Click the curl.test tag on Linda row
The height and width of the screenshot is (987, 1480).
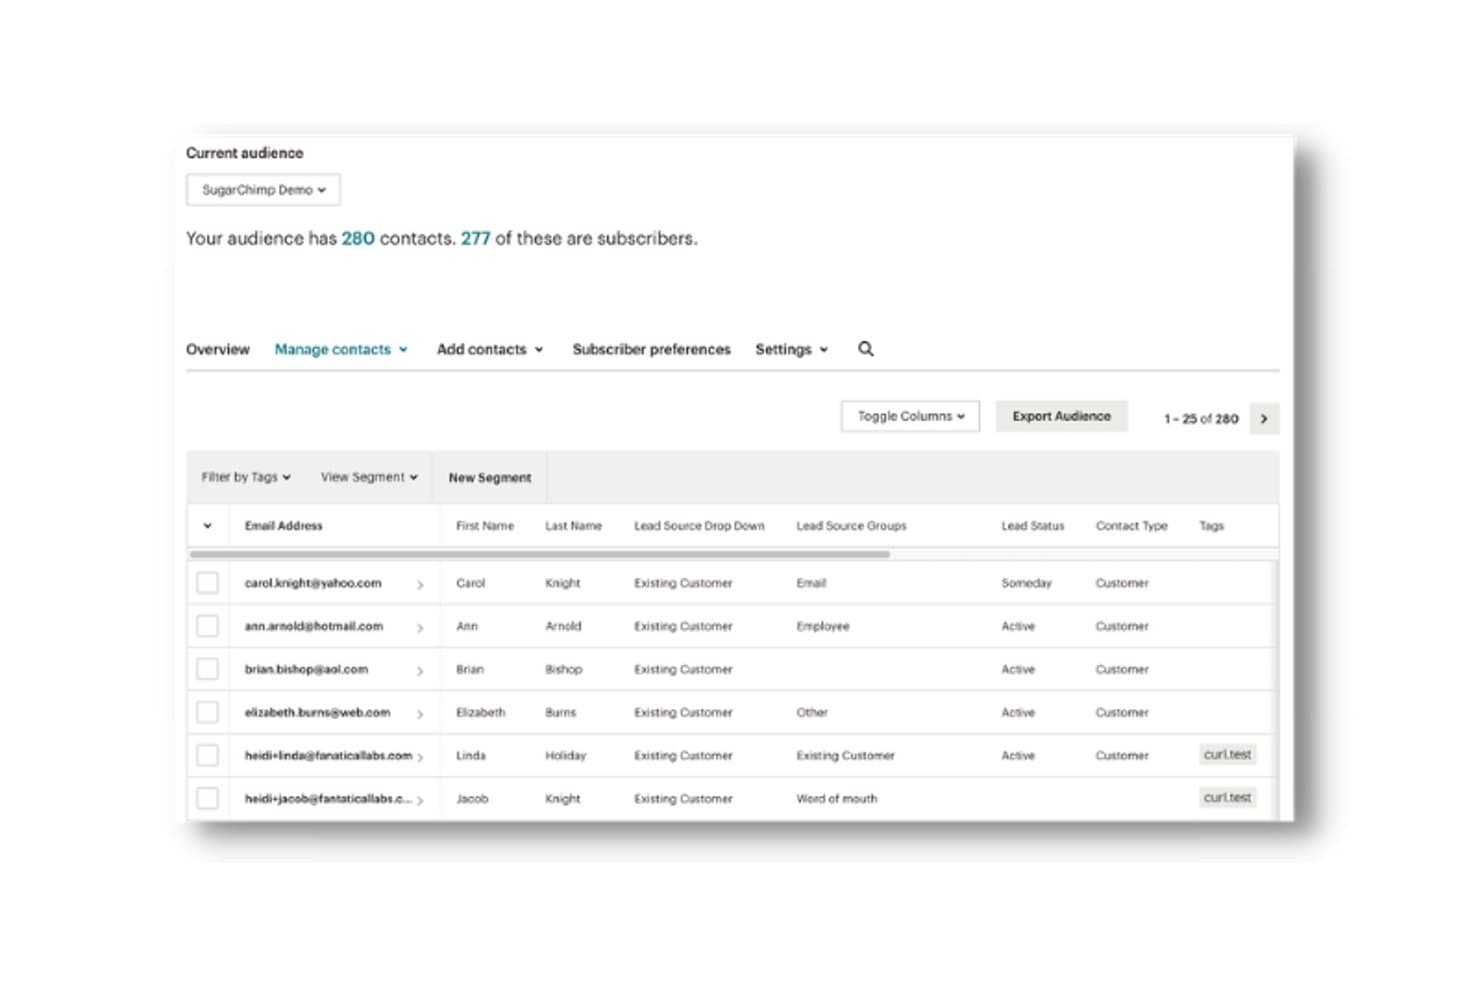tap(1227, 755)
